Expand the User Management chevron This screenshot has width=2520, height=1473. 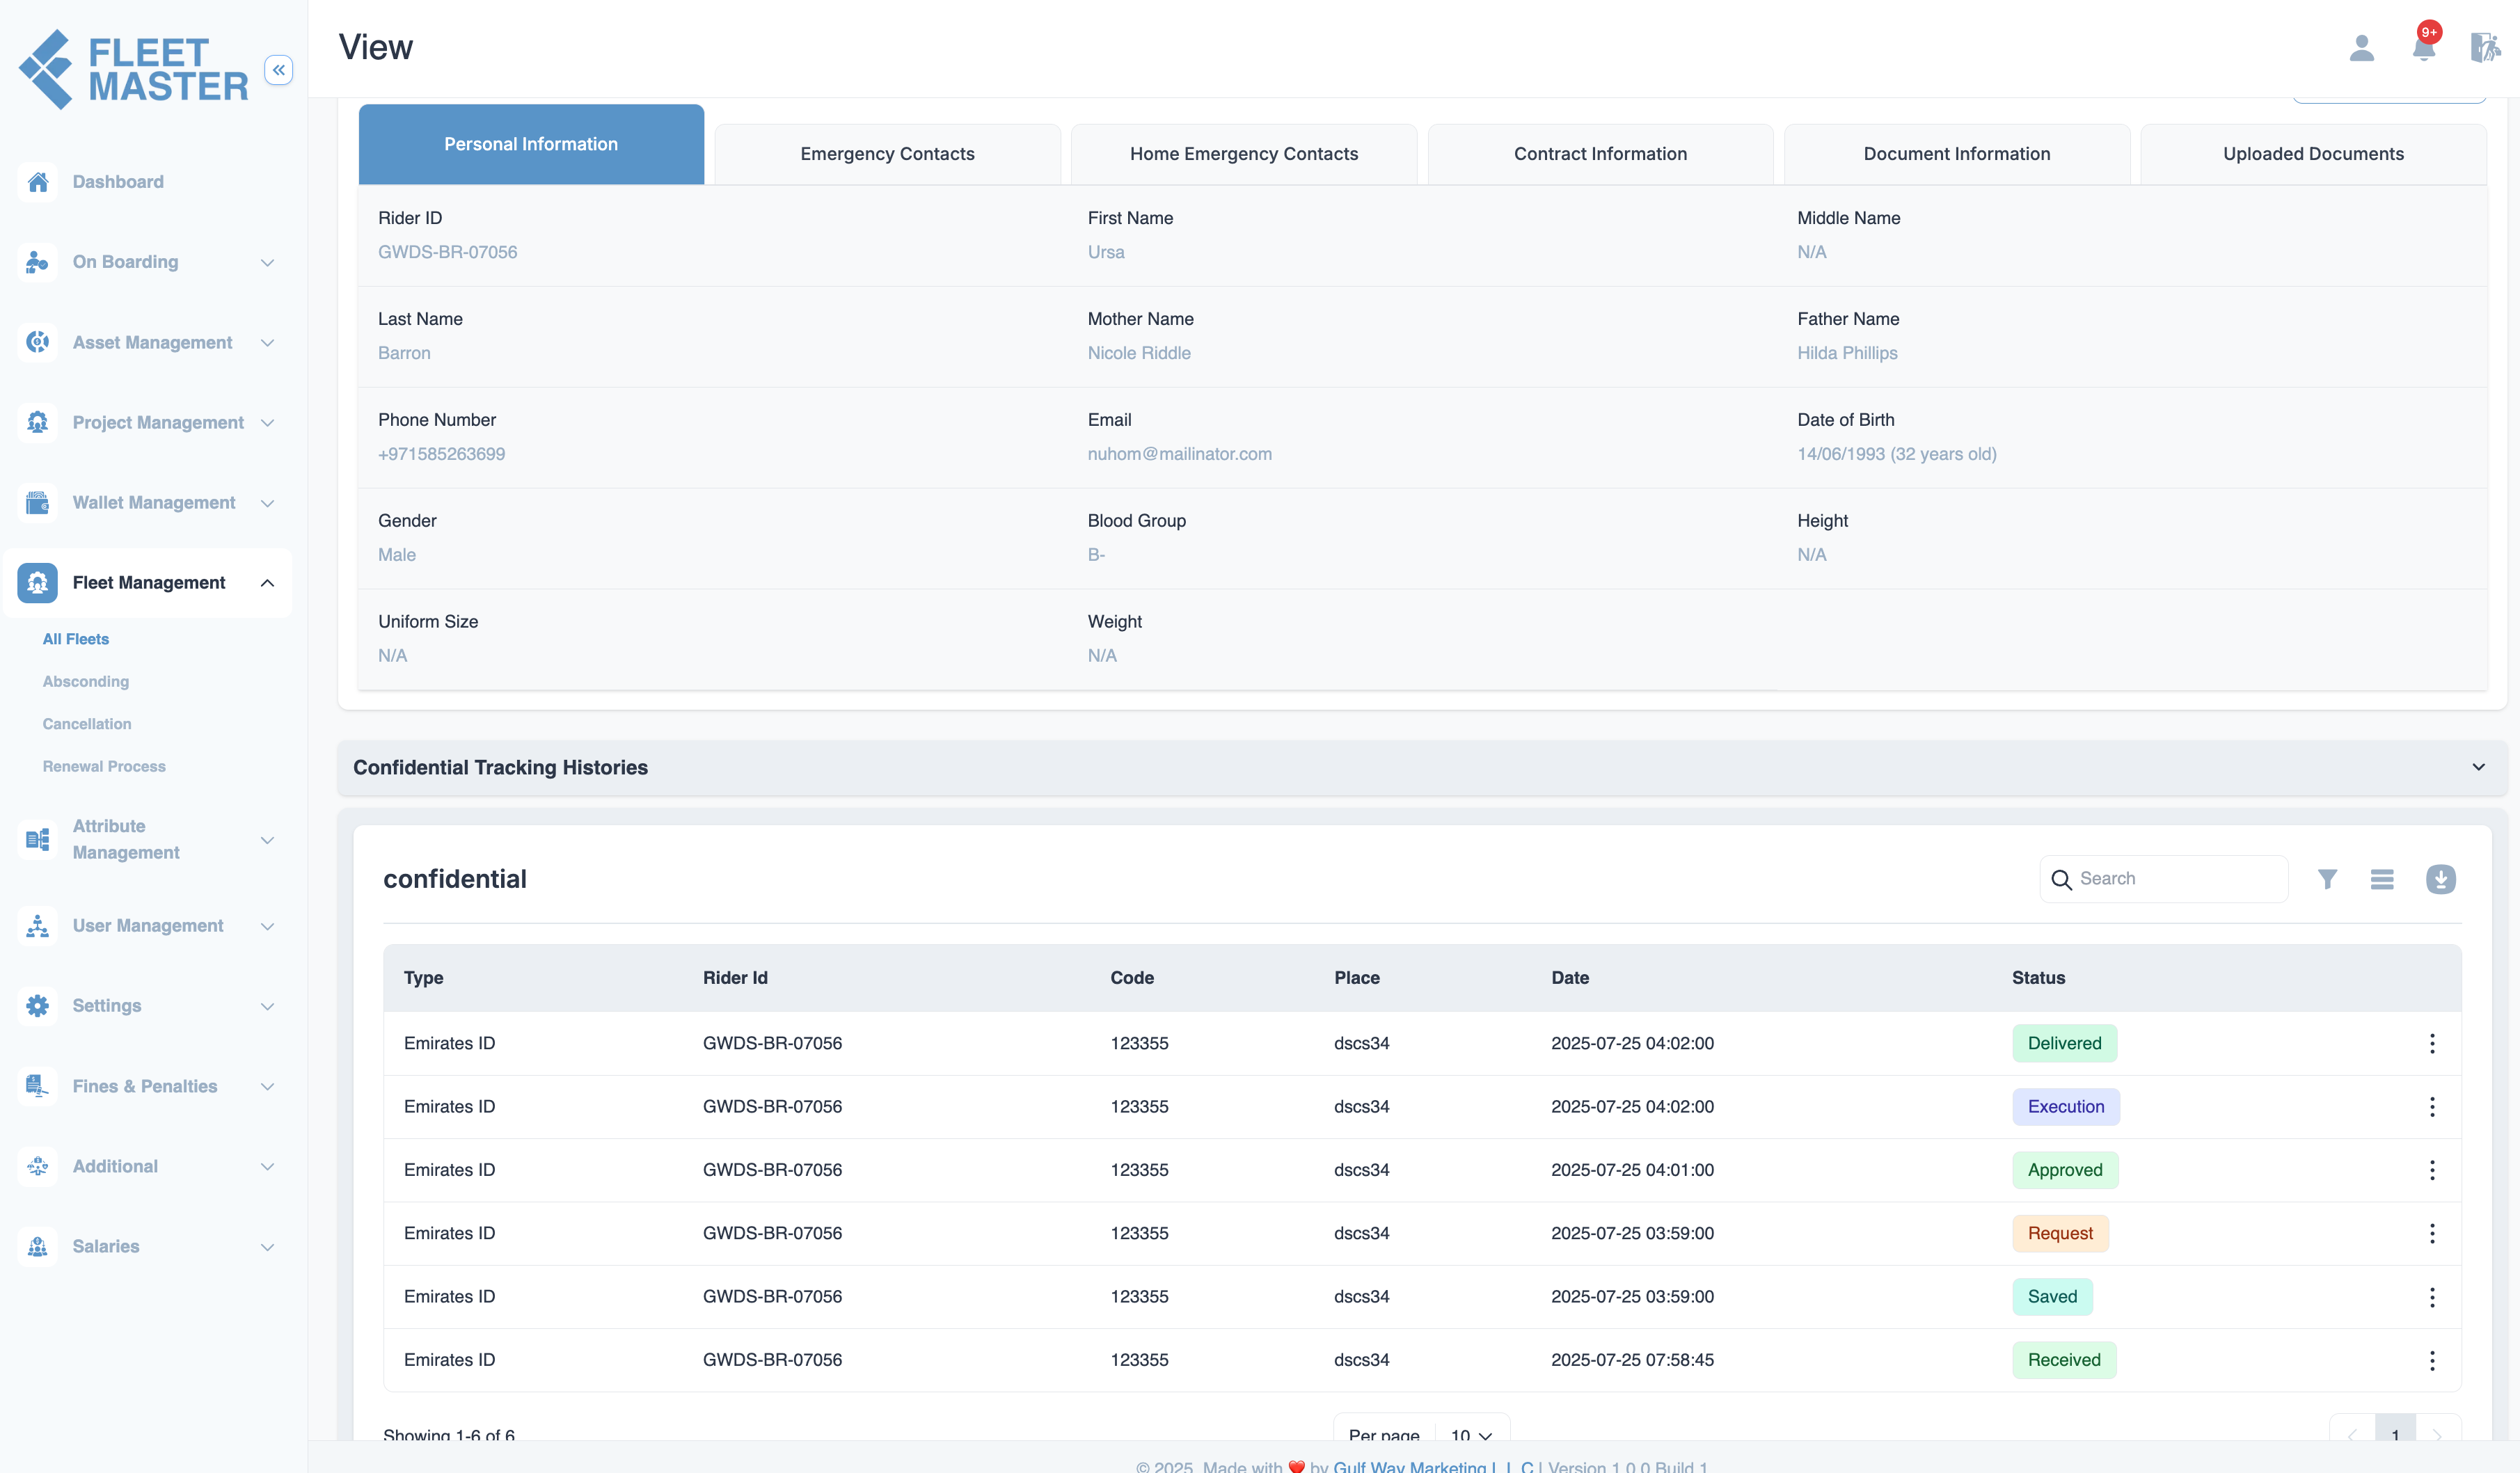pos(267,926)
